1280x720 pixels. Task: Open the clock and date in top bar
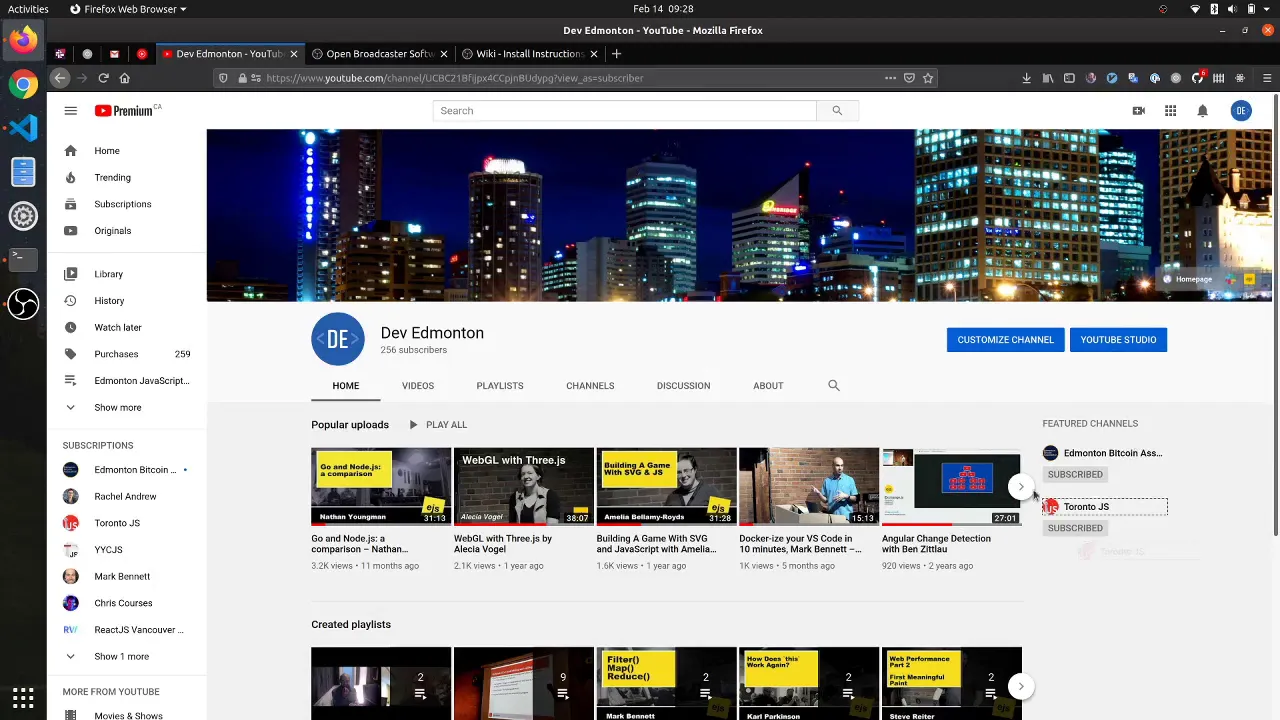tap(663, 9)
